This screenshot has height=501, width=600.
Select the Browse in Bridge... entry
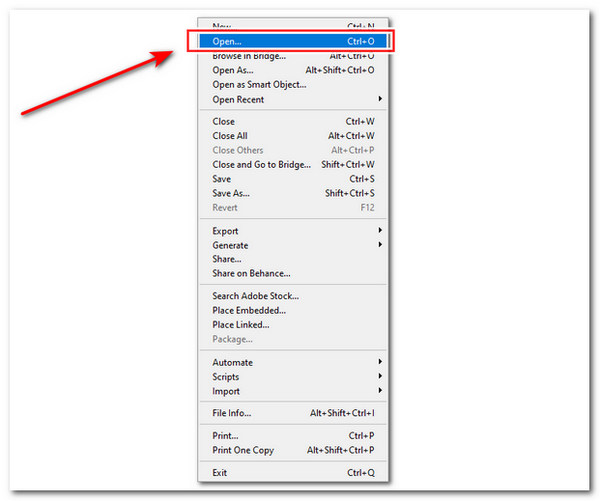coord(293,56)
